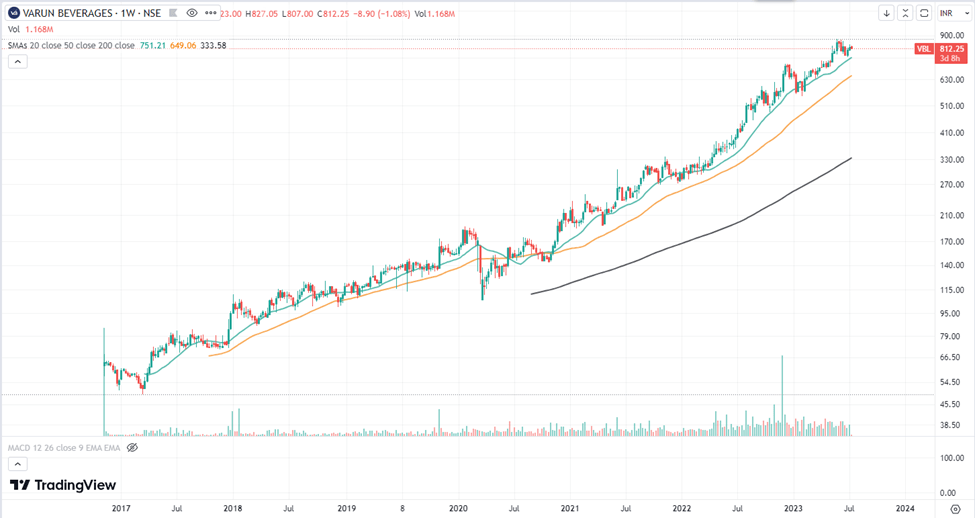Open the three-dot More menu in legend
The image size is (975, 518).
coord(211,13)
